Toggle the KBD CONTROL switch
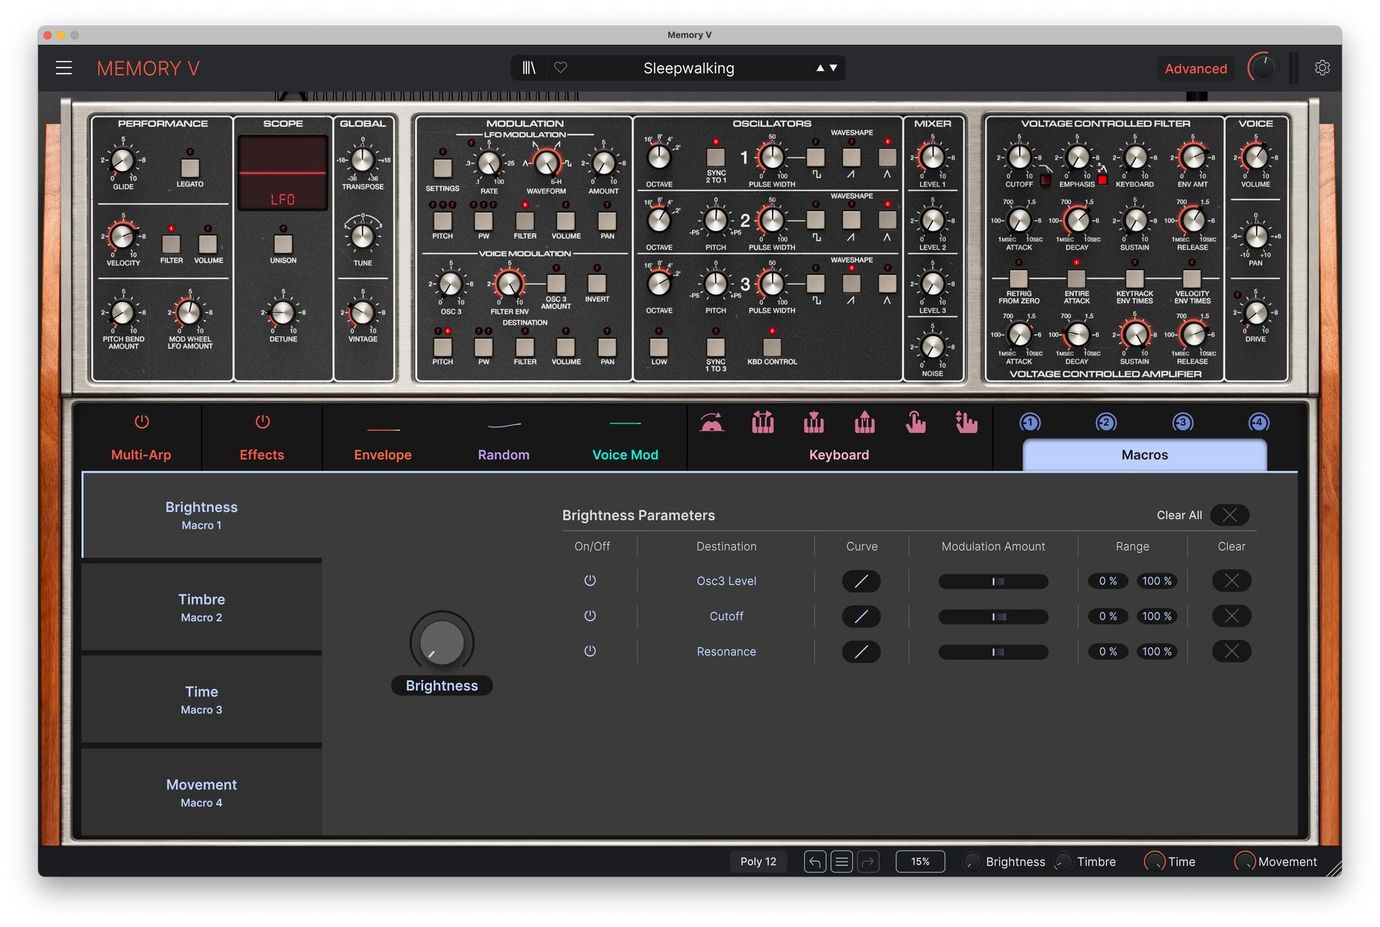 coord(772,346)
